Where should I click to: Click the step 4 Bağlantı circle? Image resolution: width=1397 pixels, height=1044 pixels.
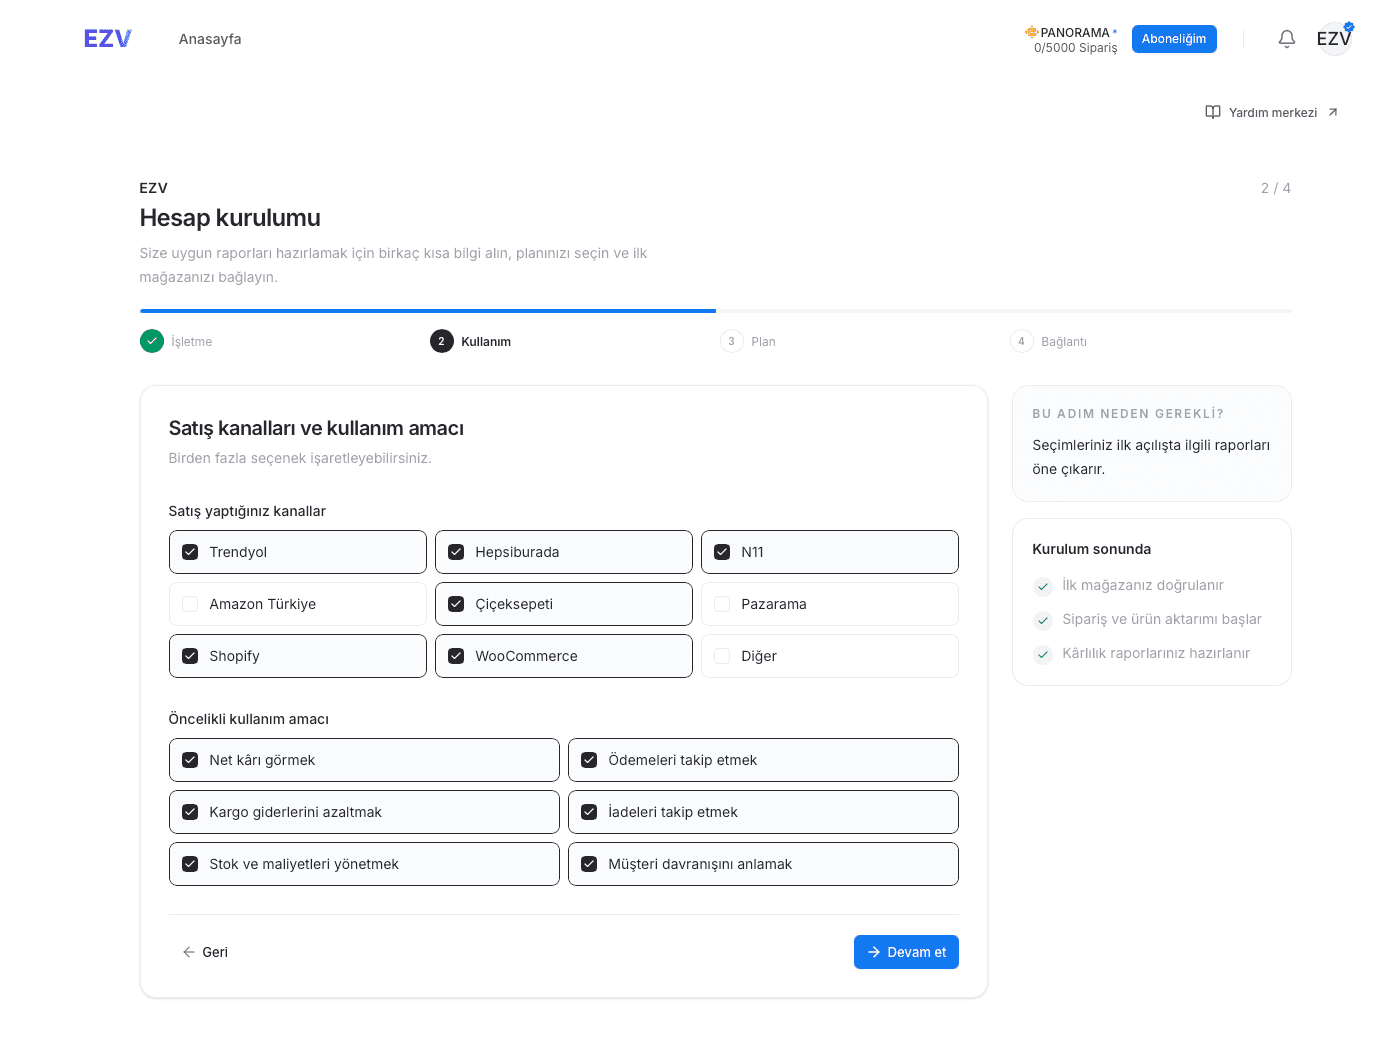(x=1022, y=341)
